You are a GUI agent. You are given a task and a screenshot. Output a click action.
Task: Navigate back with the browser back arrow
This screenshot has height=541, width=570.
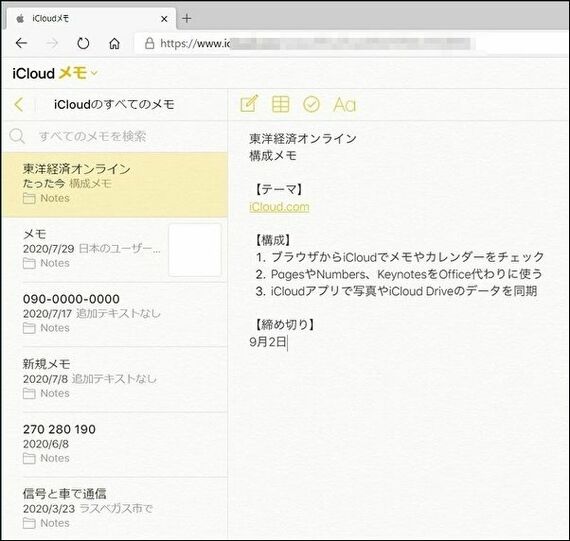point(21,43)
